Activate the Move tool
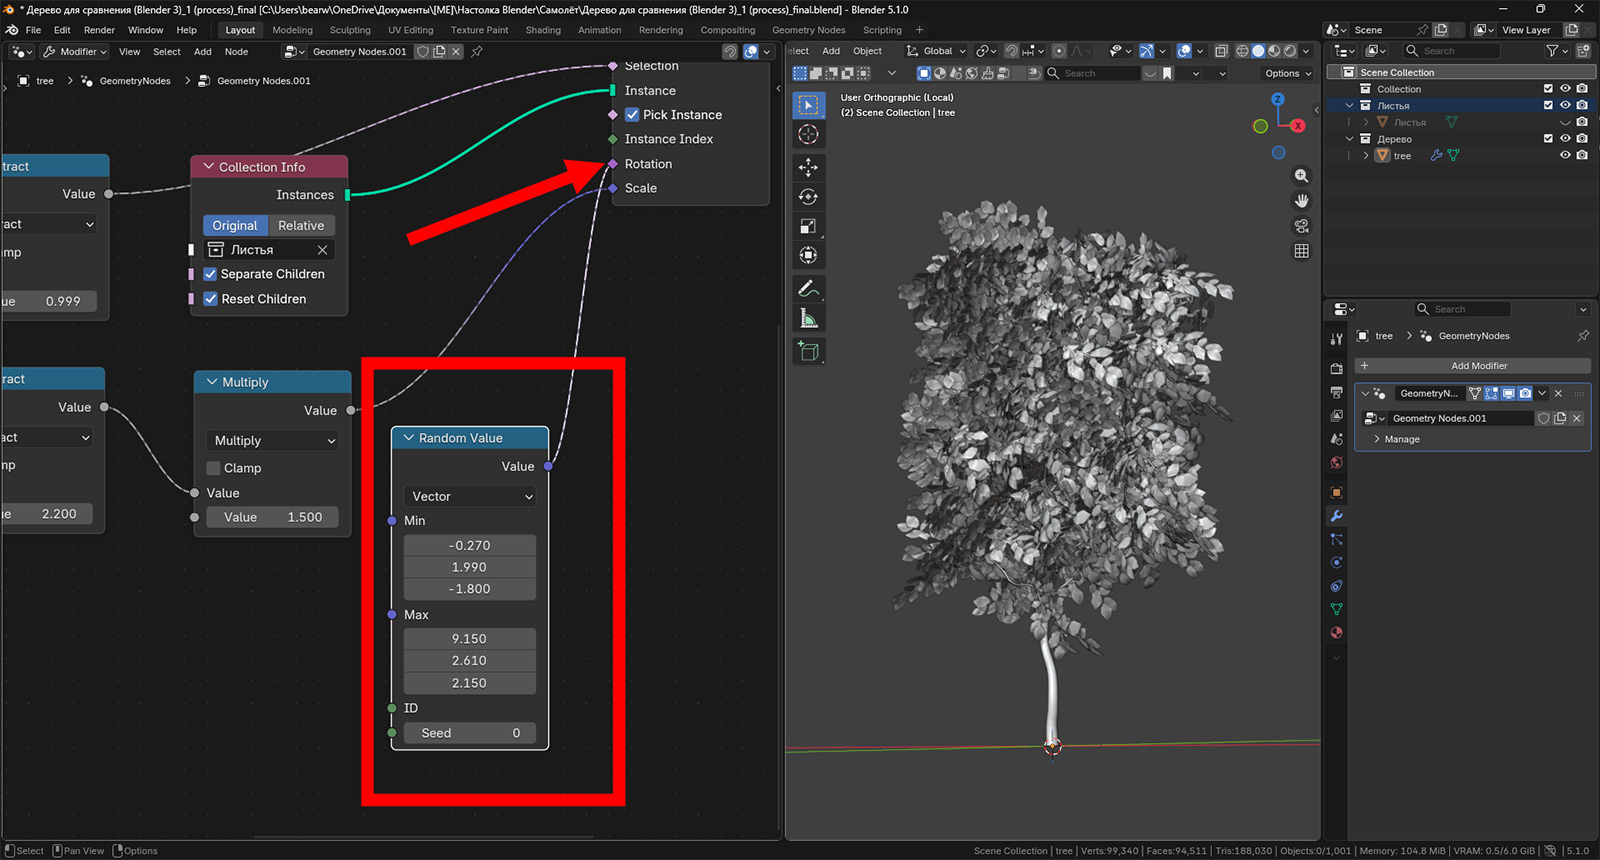The width and height of the screenshot is (1600, 860). [808, 167]
